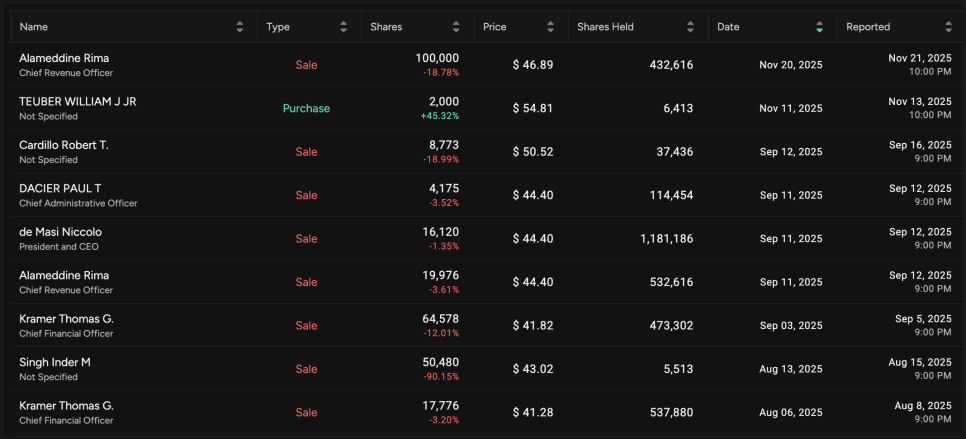The image size is (966, 439).
Task: Select the Shares Held column header label
Action: pyautogui.click(x=606, y=27)
